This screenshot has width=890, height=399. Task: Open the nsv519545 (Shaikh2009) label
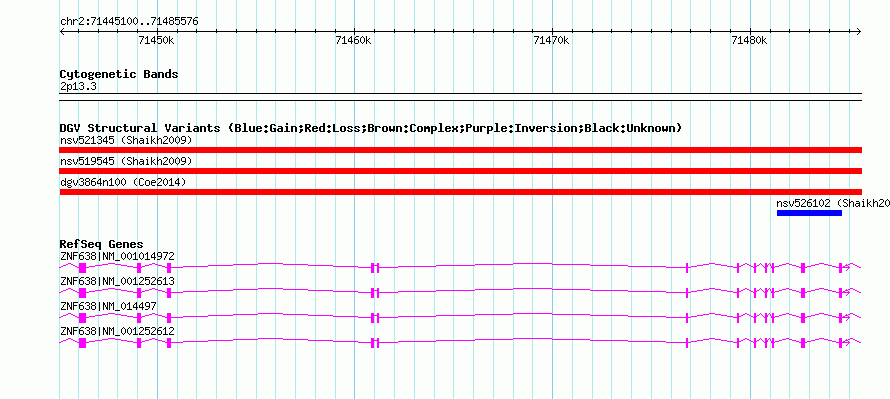pyautogui.click(x=126, y=161)
